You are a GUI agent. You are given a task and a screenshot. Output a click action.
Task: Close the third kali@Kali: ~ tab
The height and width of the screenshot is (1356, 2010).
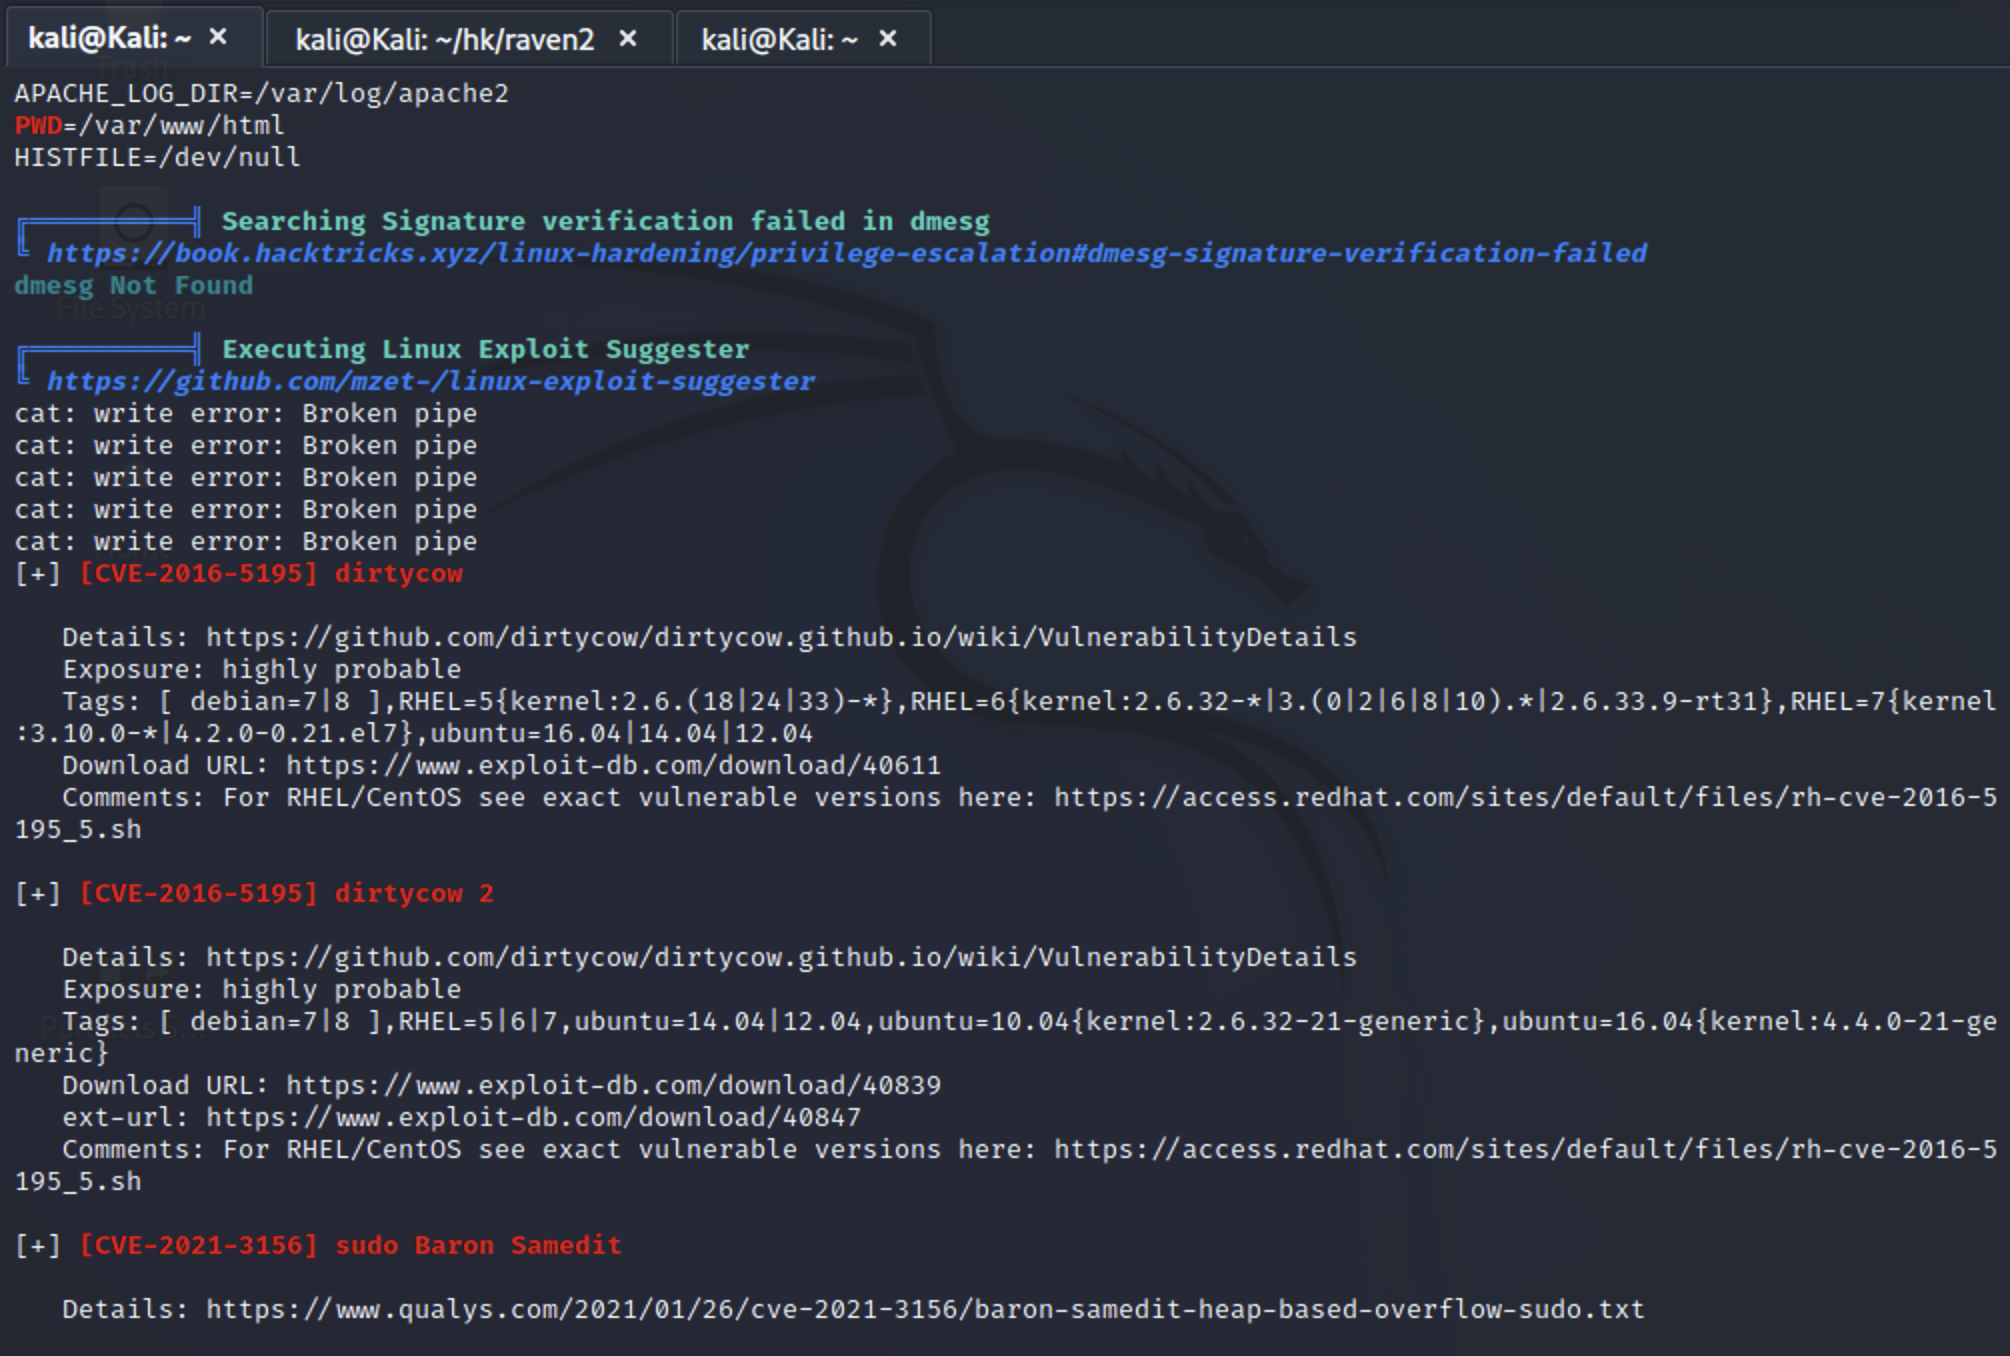[x=888, y=39]
